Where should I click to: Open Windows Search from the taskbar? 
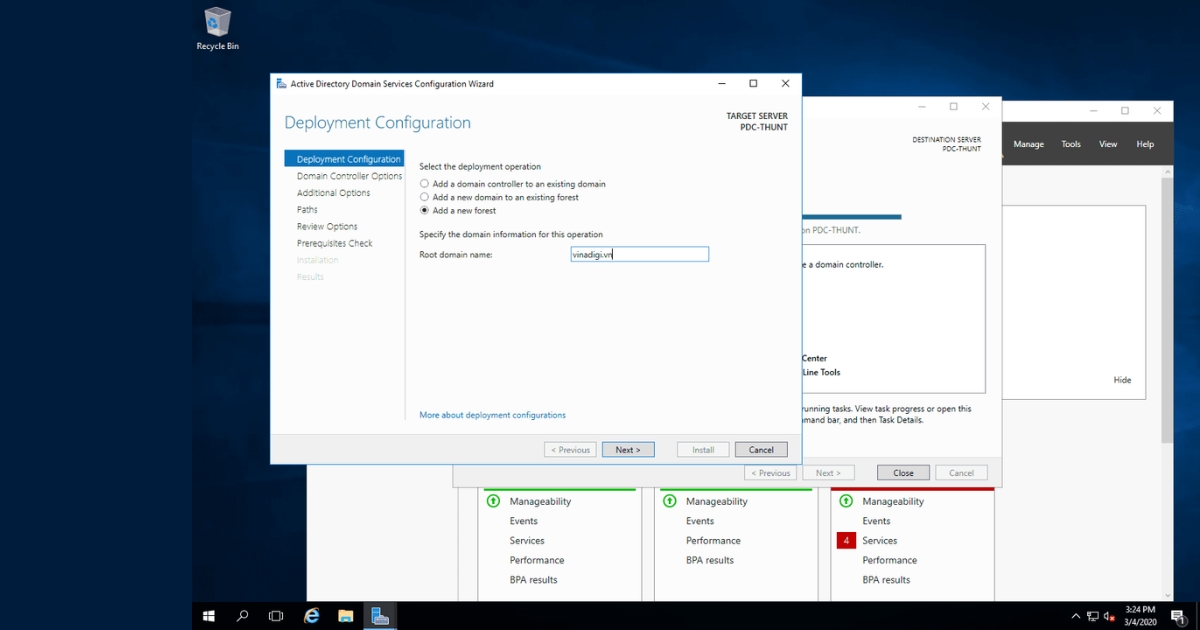tap(241, 616)
